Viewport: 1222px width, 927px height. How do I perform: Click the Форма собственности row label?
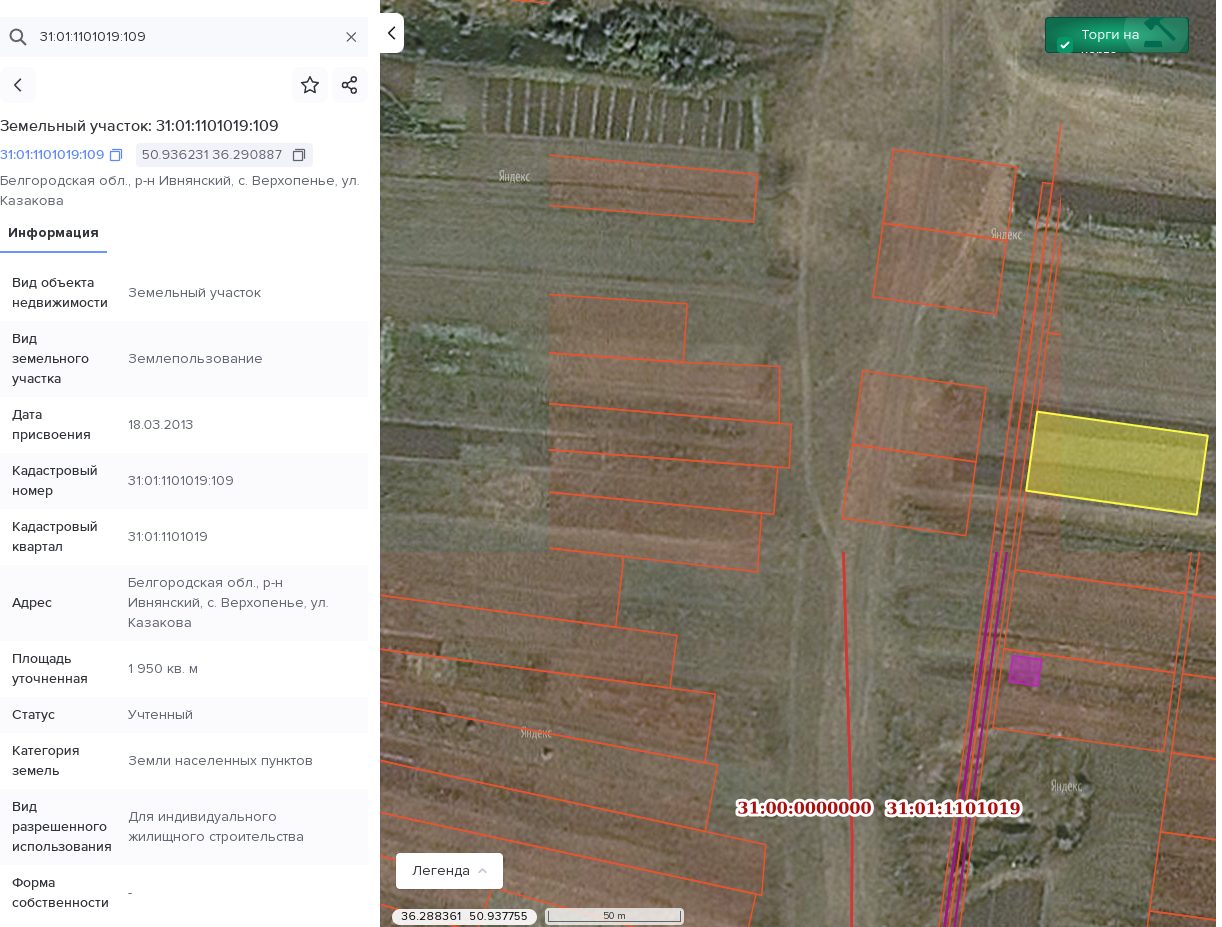click(x=60, y=893)
